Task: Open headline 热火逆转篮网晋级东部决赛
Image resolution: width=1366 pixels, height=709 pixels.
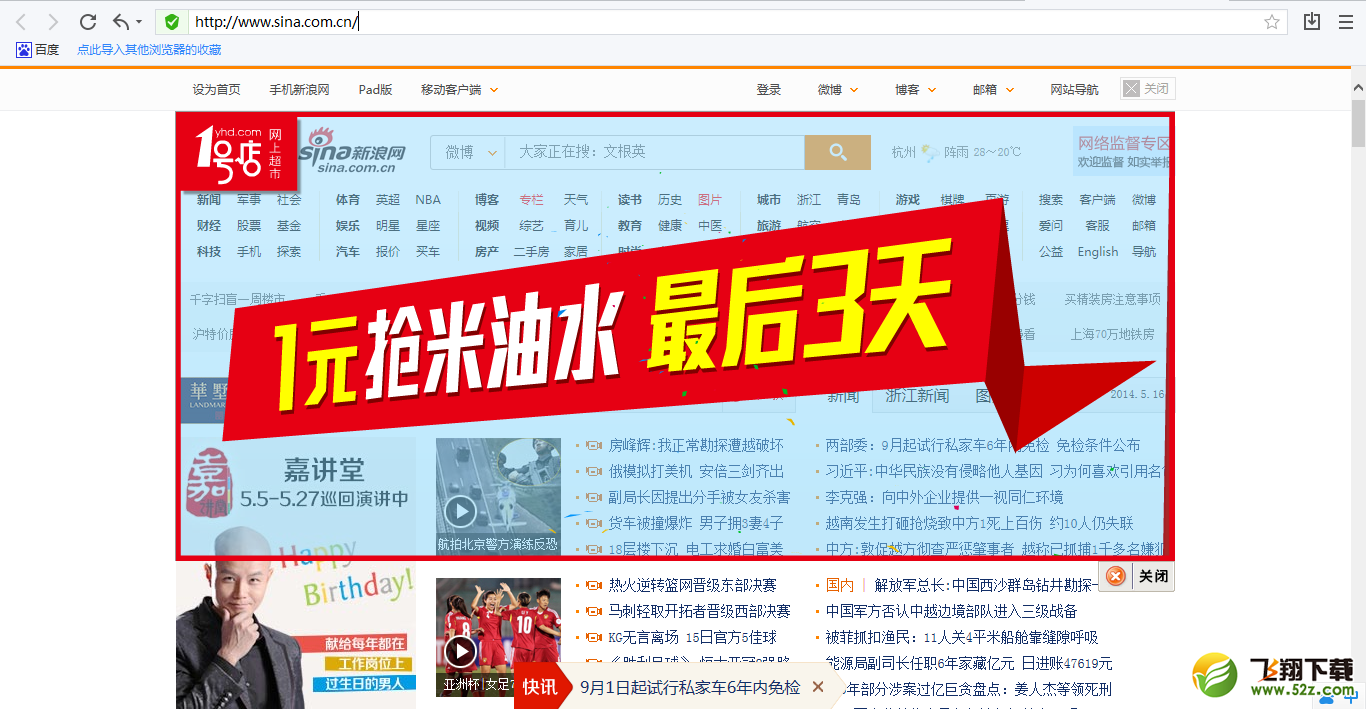Action: click(692, 585)
